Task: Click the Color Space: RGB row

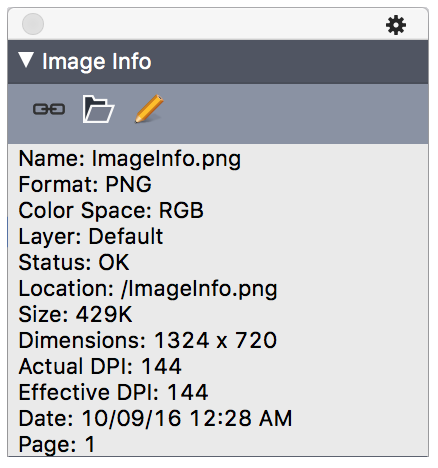Action: 111,211
